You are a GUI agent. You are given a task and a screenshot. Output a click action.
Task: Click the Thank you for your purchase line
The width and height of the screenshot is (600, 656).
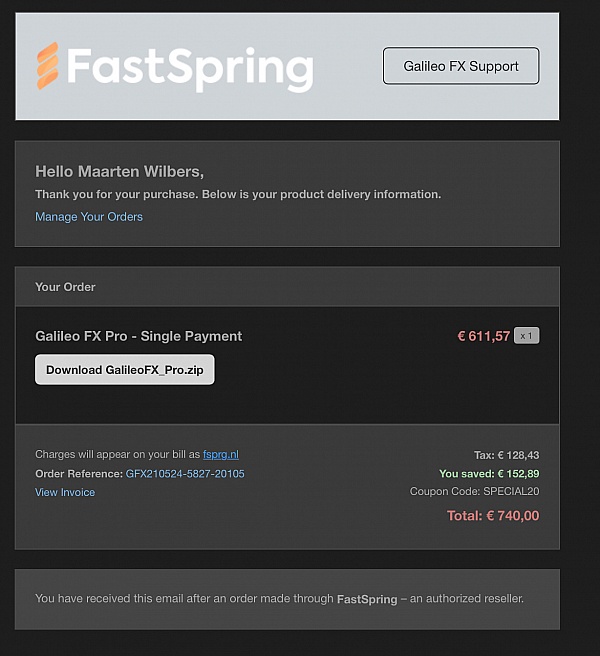238,194
